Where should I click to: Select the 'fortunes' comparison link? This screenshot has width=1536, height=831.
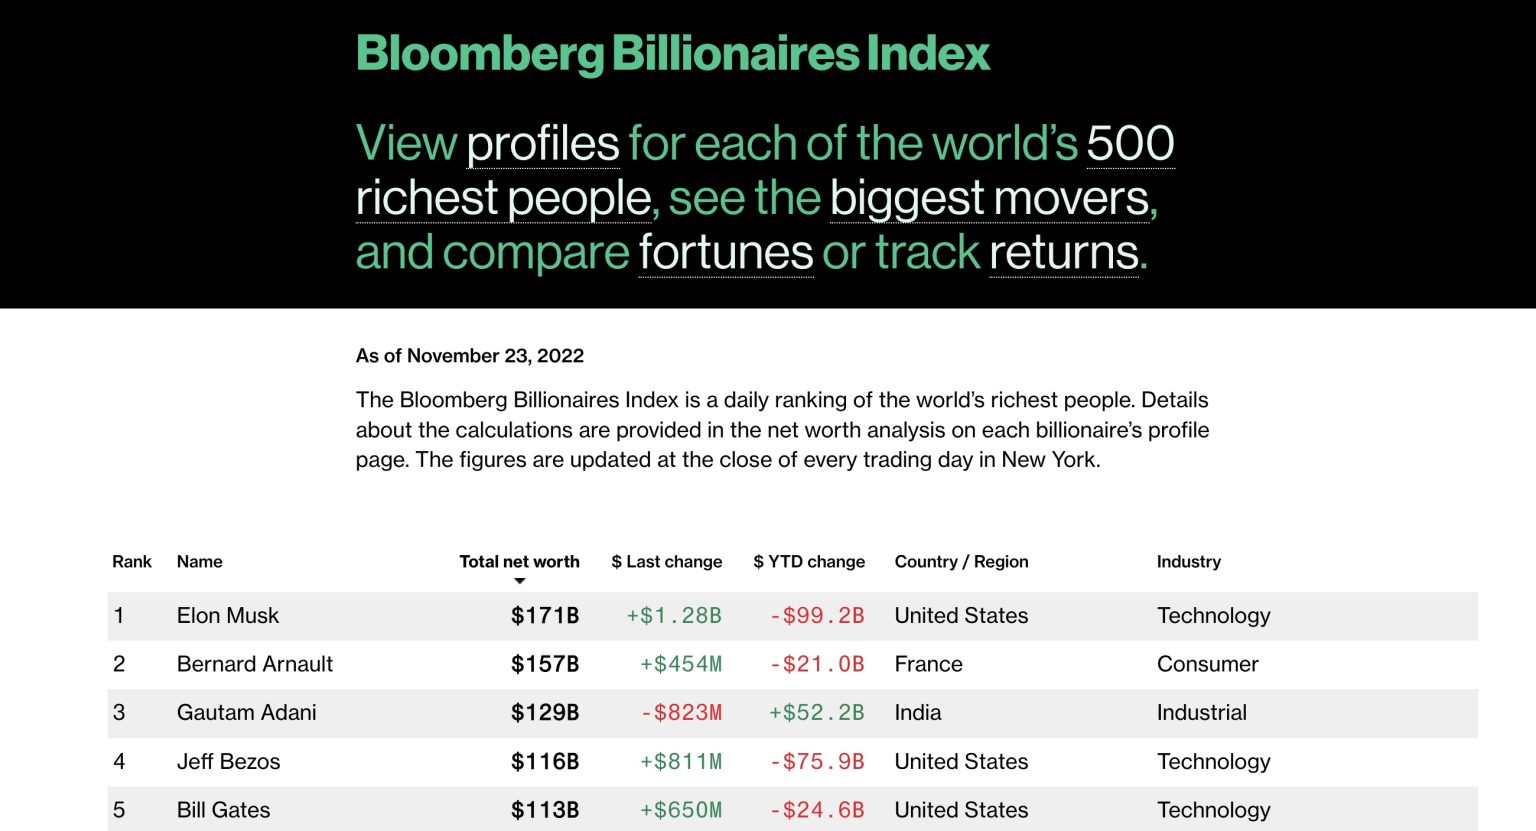[x=726, y=252]
